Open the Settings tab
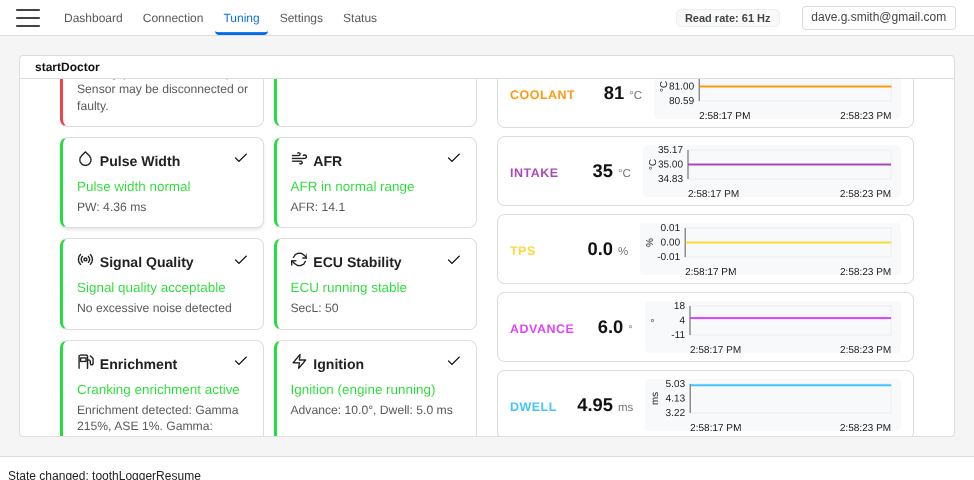 pos(301,18)
